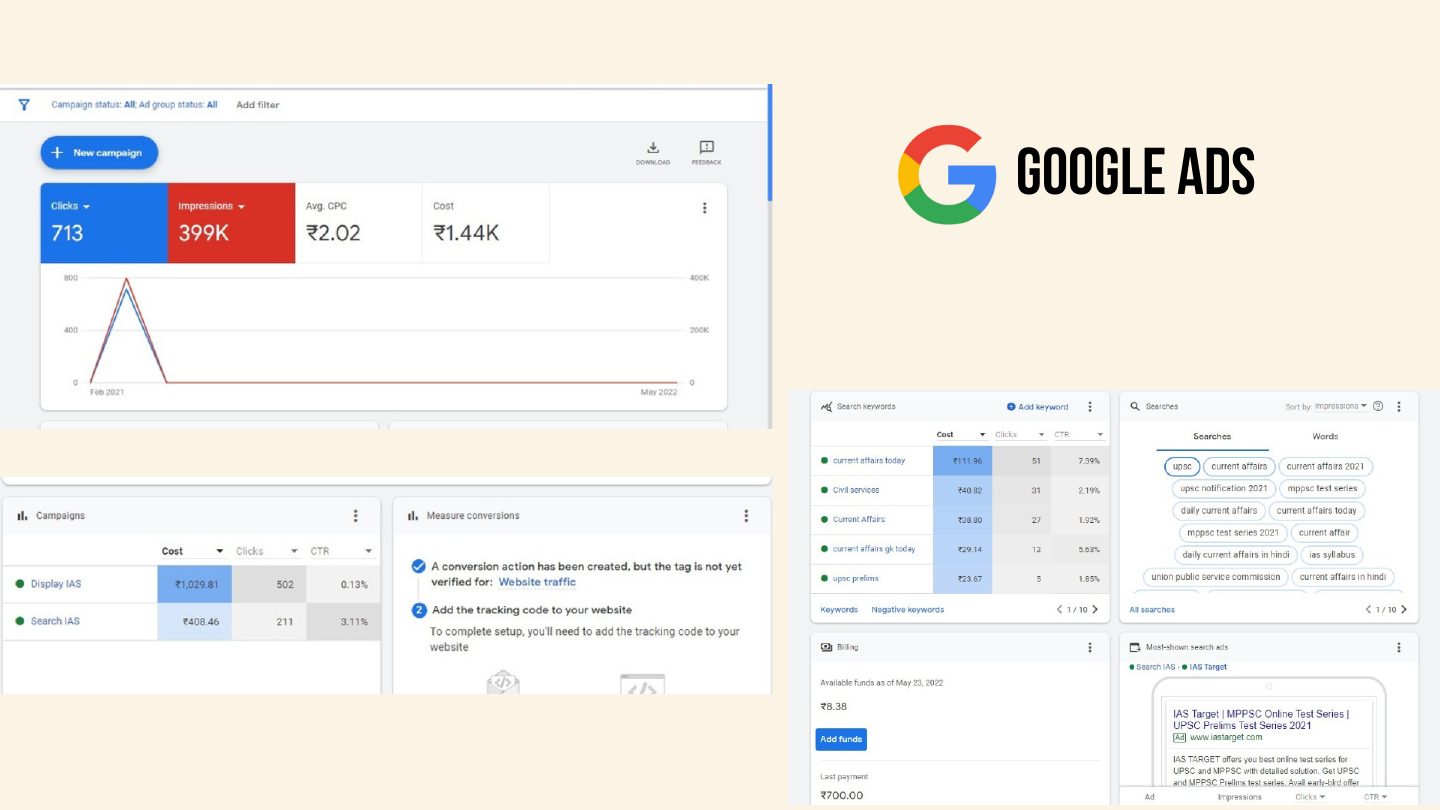
Task: Select the Searches tab
Action: point(1212,436)
